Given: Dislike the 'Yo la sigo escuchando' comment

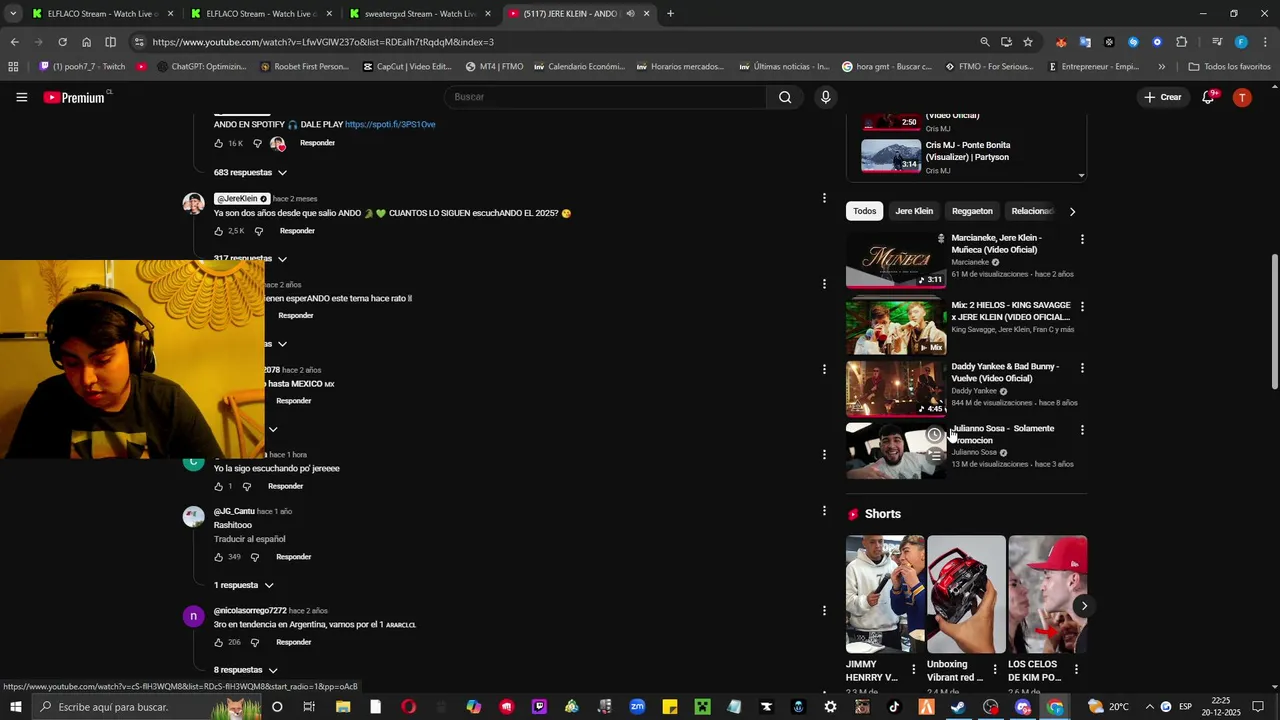Looking at the screenshot, I should tap(247, 486).
